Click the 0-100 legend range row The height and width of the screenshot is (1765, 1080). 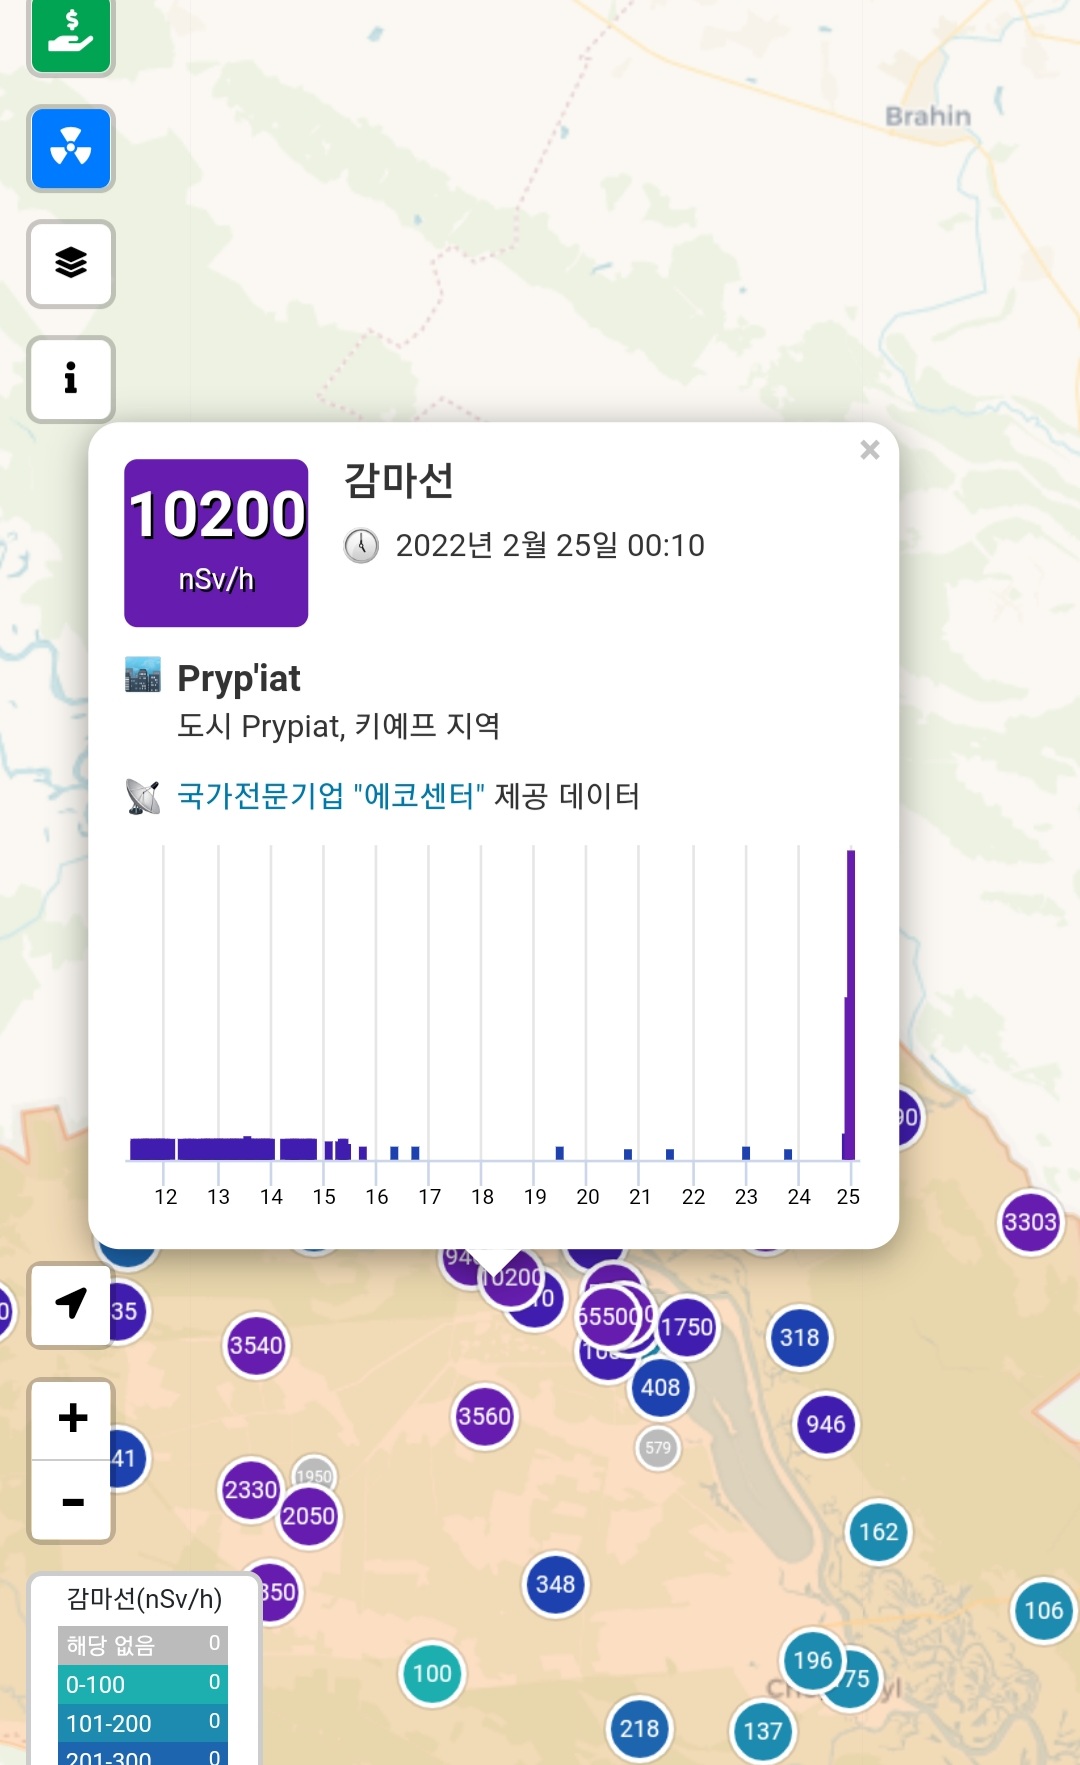pyautogui.click(x=143, y=1684)
